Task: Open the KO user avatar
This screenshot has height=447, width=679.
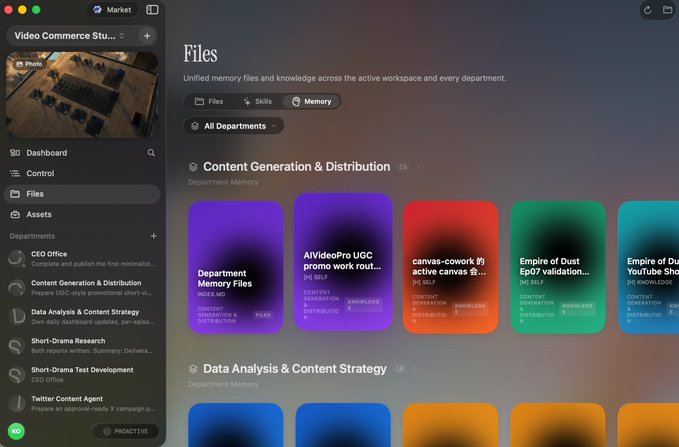Action: pyautogui.click(x=16, y=431)
